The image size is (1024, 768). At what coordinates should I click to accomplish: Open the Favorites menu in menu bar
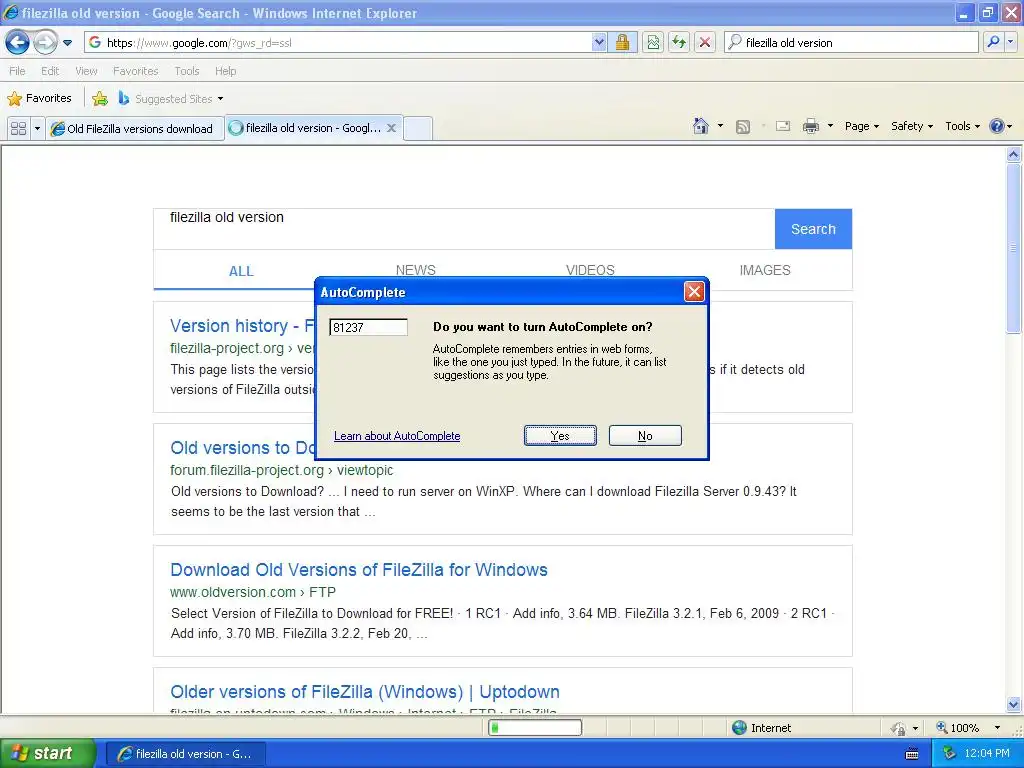click(136, 71)
